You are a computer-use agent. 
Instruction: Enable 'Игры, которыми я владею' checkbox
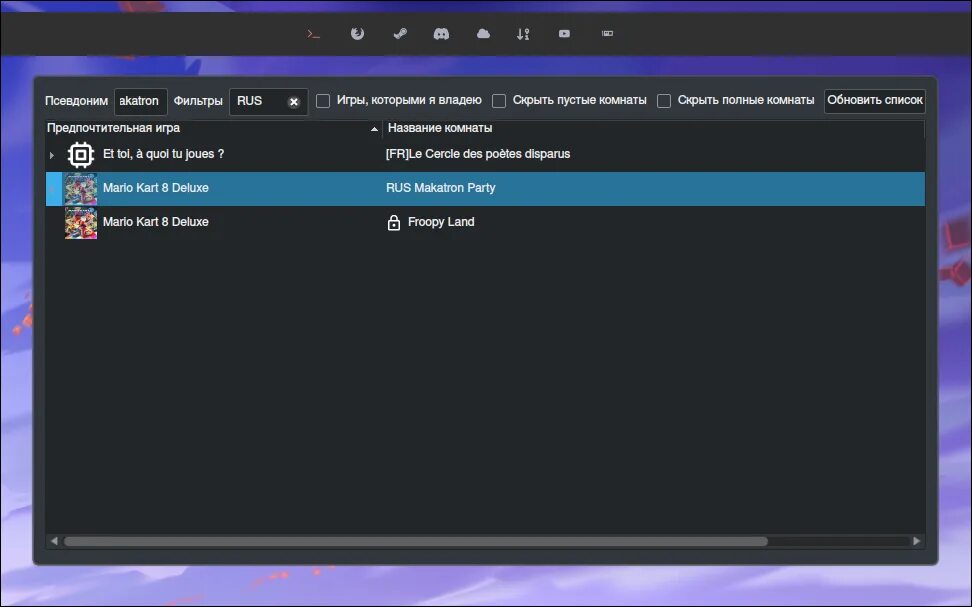pos(323,101)
